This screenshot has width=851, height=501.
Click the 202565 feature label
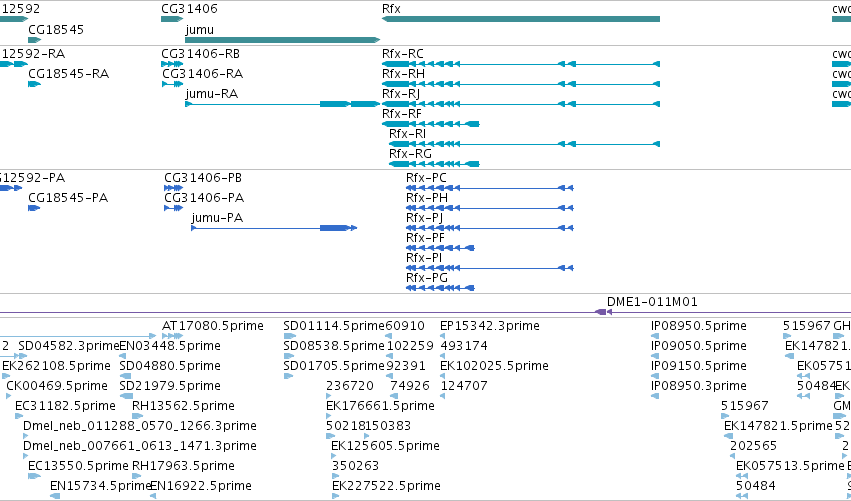tap(754, 446)
